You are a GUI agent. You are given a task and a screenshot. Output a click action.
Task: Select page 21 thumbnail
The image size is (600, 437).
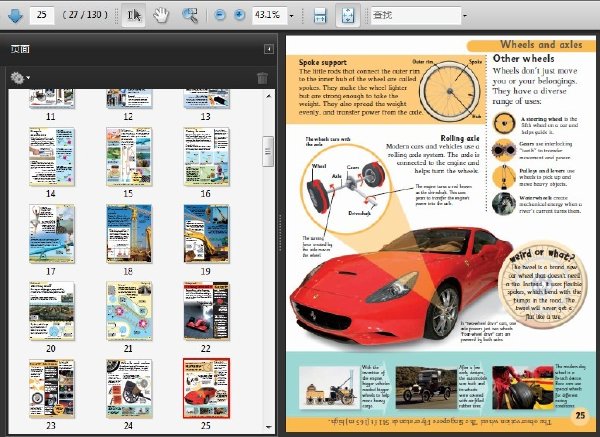coord(129,311)
